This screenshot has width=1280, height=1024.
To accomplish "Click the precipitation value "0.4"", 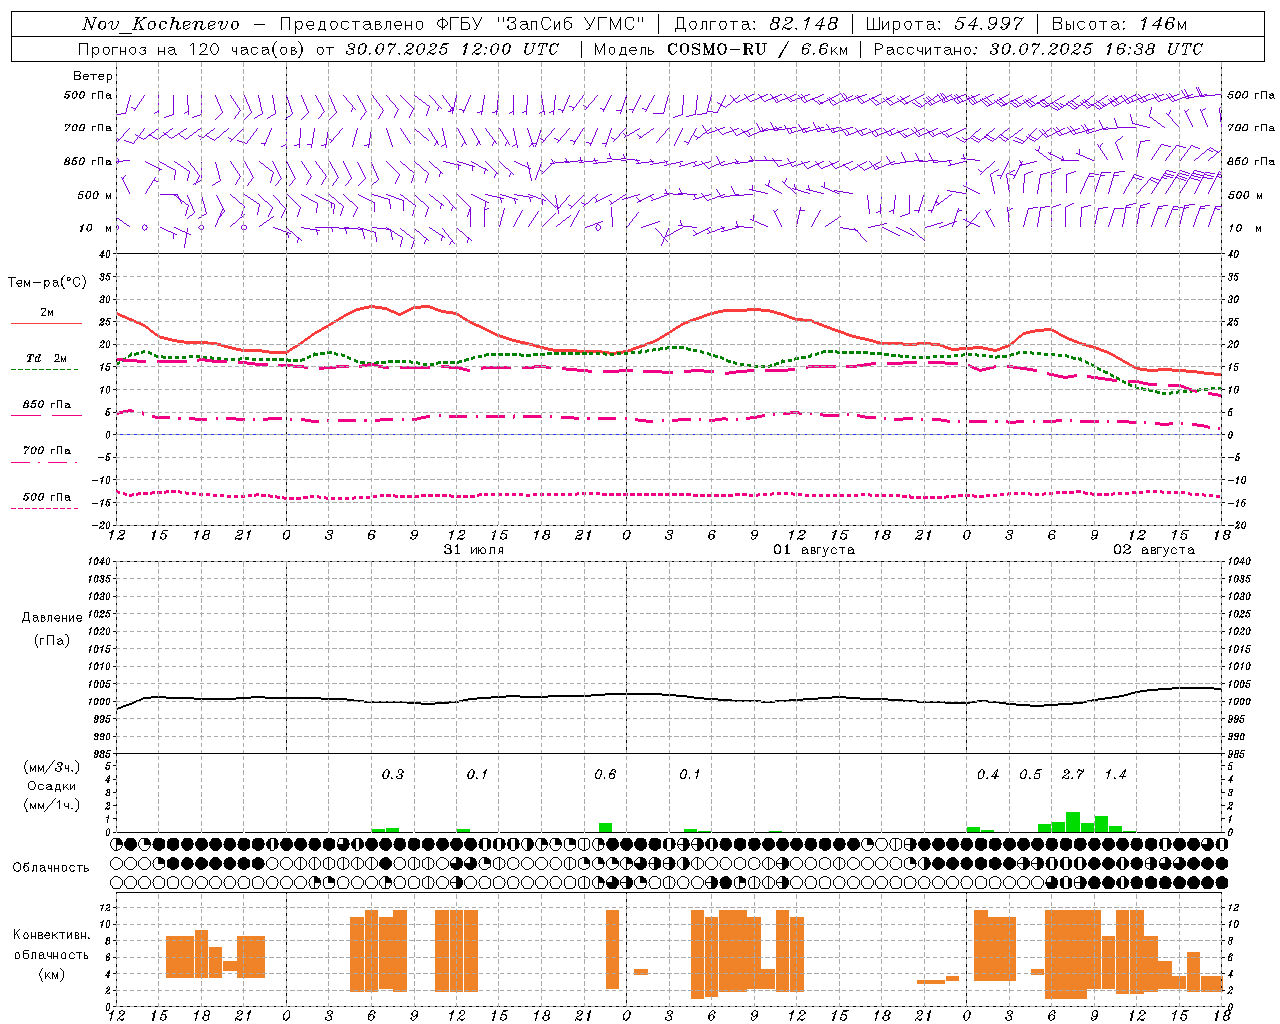I will point(988,774).
